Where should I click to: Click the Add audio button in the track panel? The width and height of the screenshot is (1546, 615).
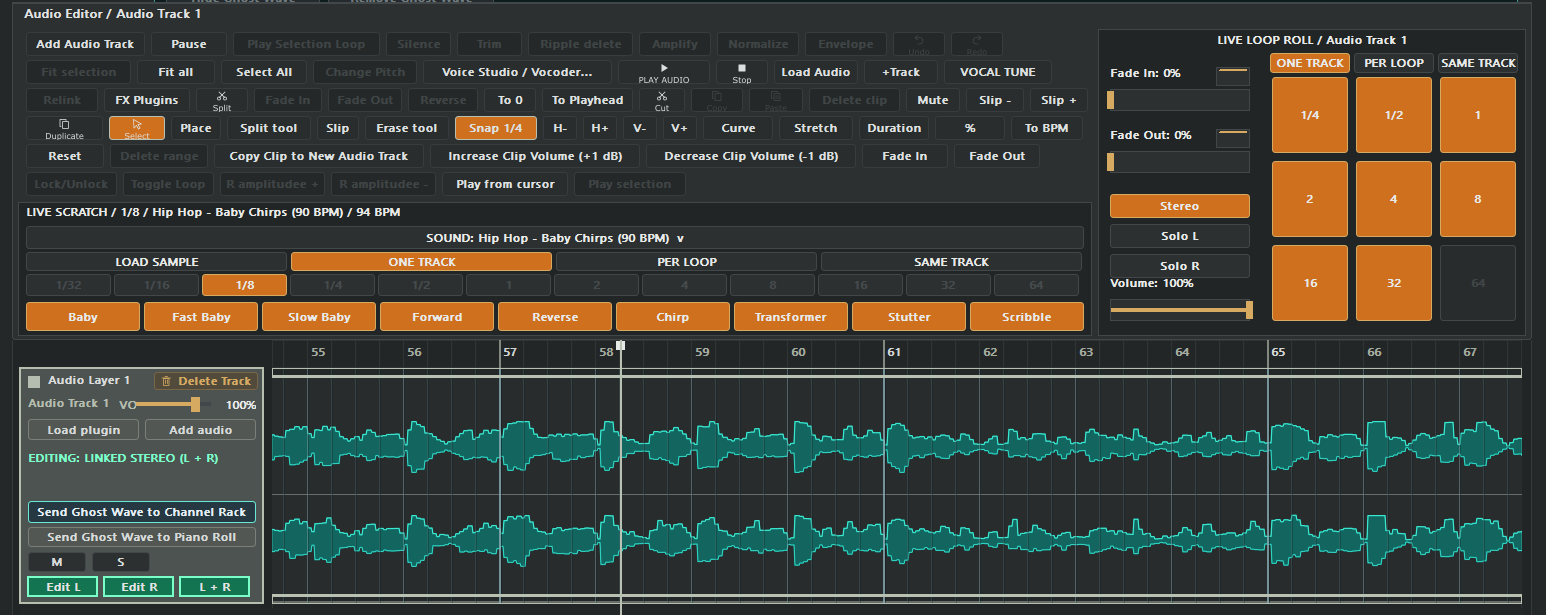200,430
